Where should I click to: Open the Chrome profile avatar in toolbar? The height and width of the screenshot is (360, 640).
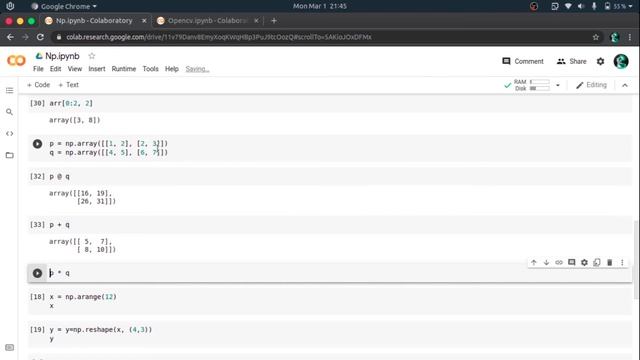click(615, 37)
